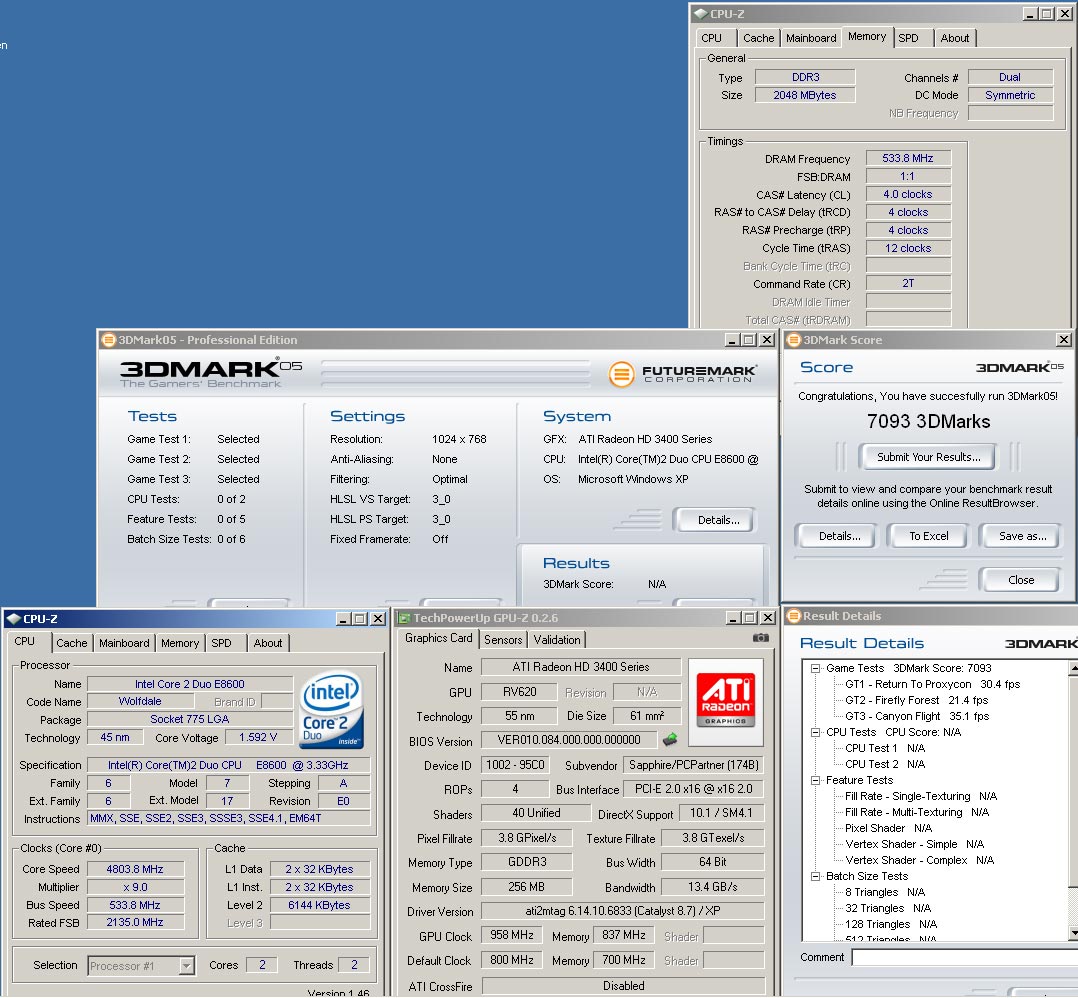Viewport: 1078px width, 998px height.
Task: Click the Level 2 cache value 6144 KBytes
Action: click(x=320, y=905)
